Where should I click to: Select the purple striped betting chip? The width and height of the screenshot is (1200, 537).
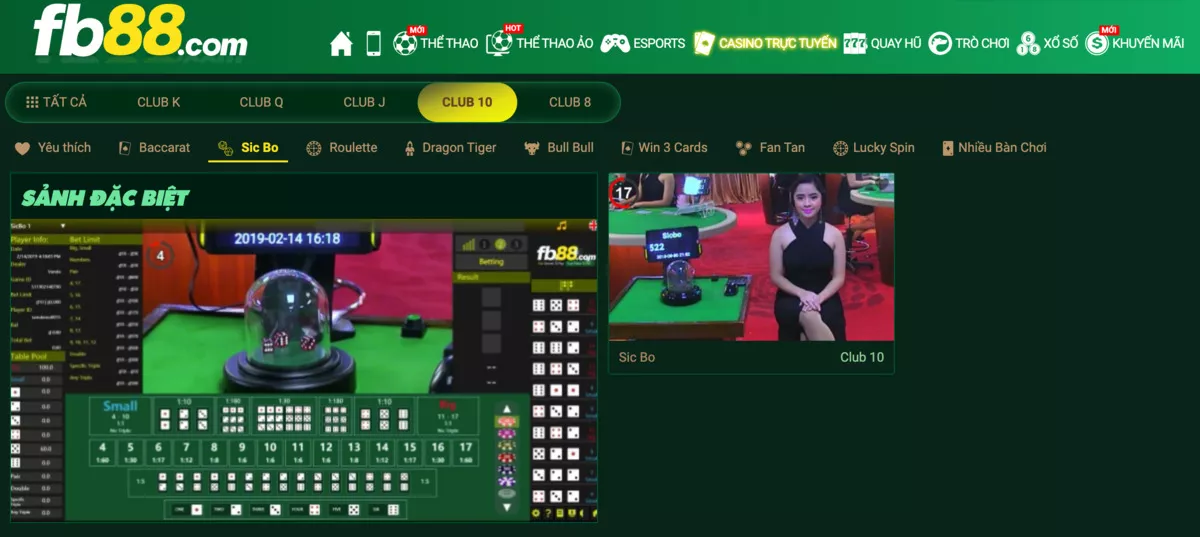507,481
